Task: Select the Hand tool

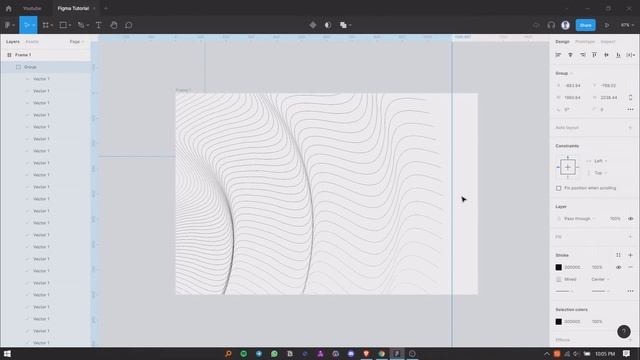Action: coord(114,25)
